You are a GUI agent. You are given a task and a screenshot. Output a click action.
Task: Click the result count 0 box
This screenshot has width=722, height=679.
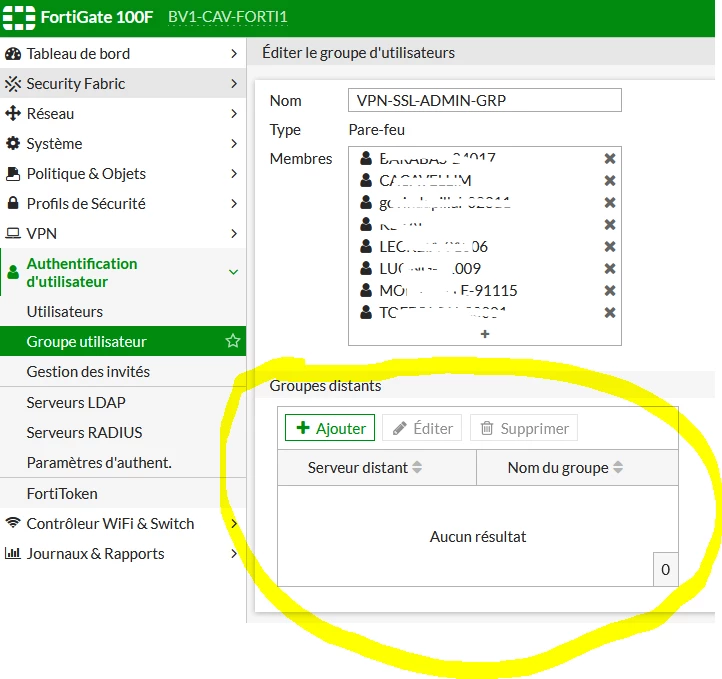(665, 569)
